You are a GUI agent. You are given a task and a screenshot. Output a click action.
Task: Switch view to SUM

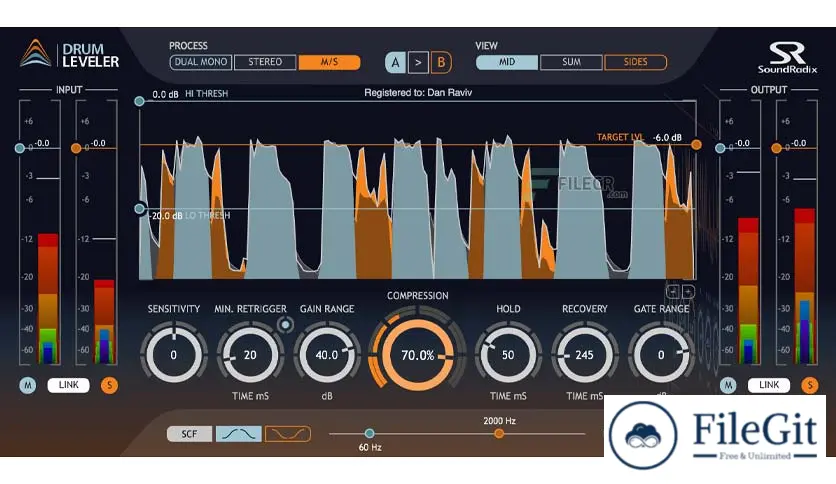click(571, 62)
